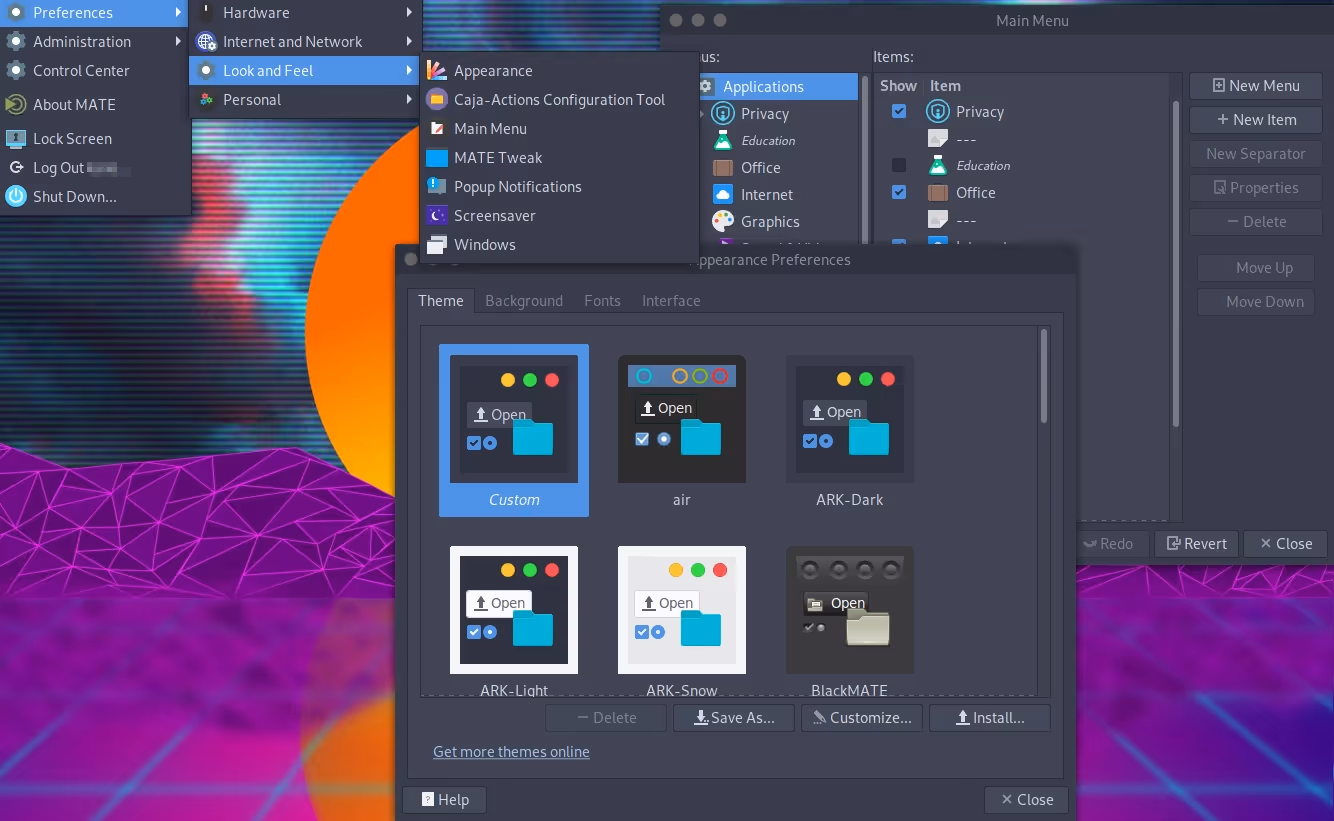The height and width of the screenshot is (821, 1334).
Task: Click the About MATE icon
Action: click(x=15, y=104)
